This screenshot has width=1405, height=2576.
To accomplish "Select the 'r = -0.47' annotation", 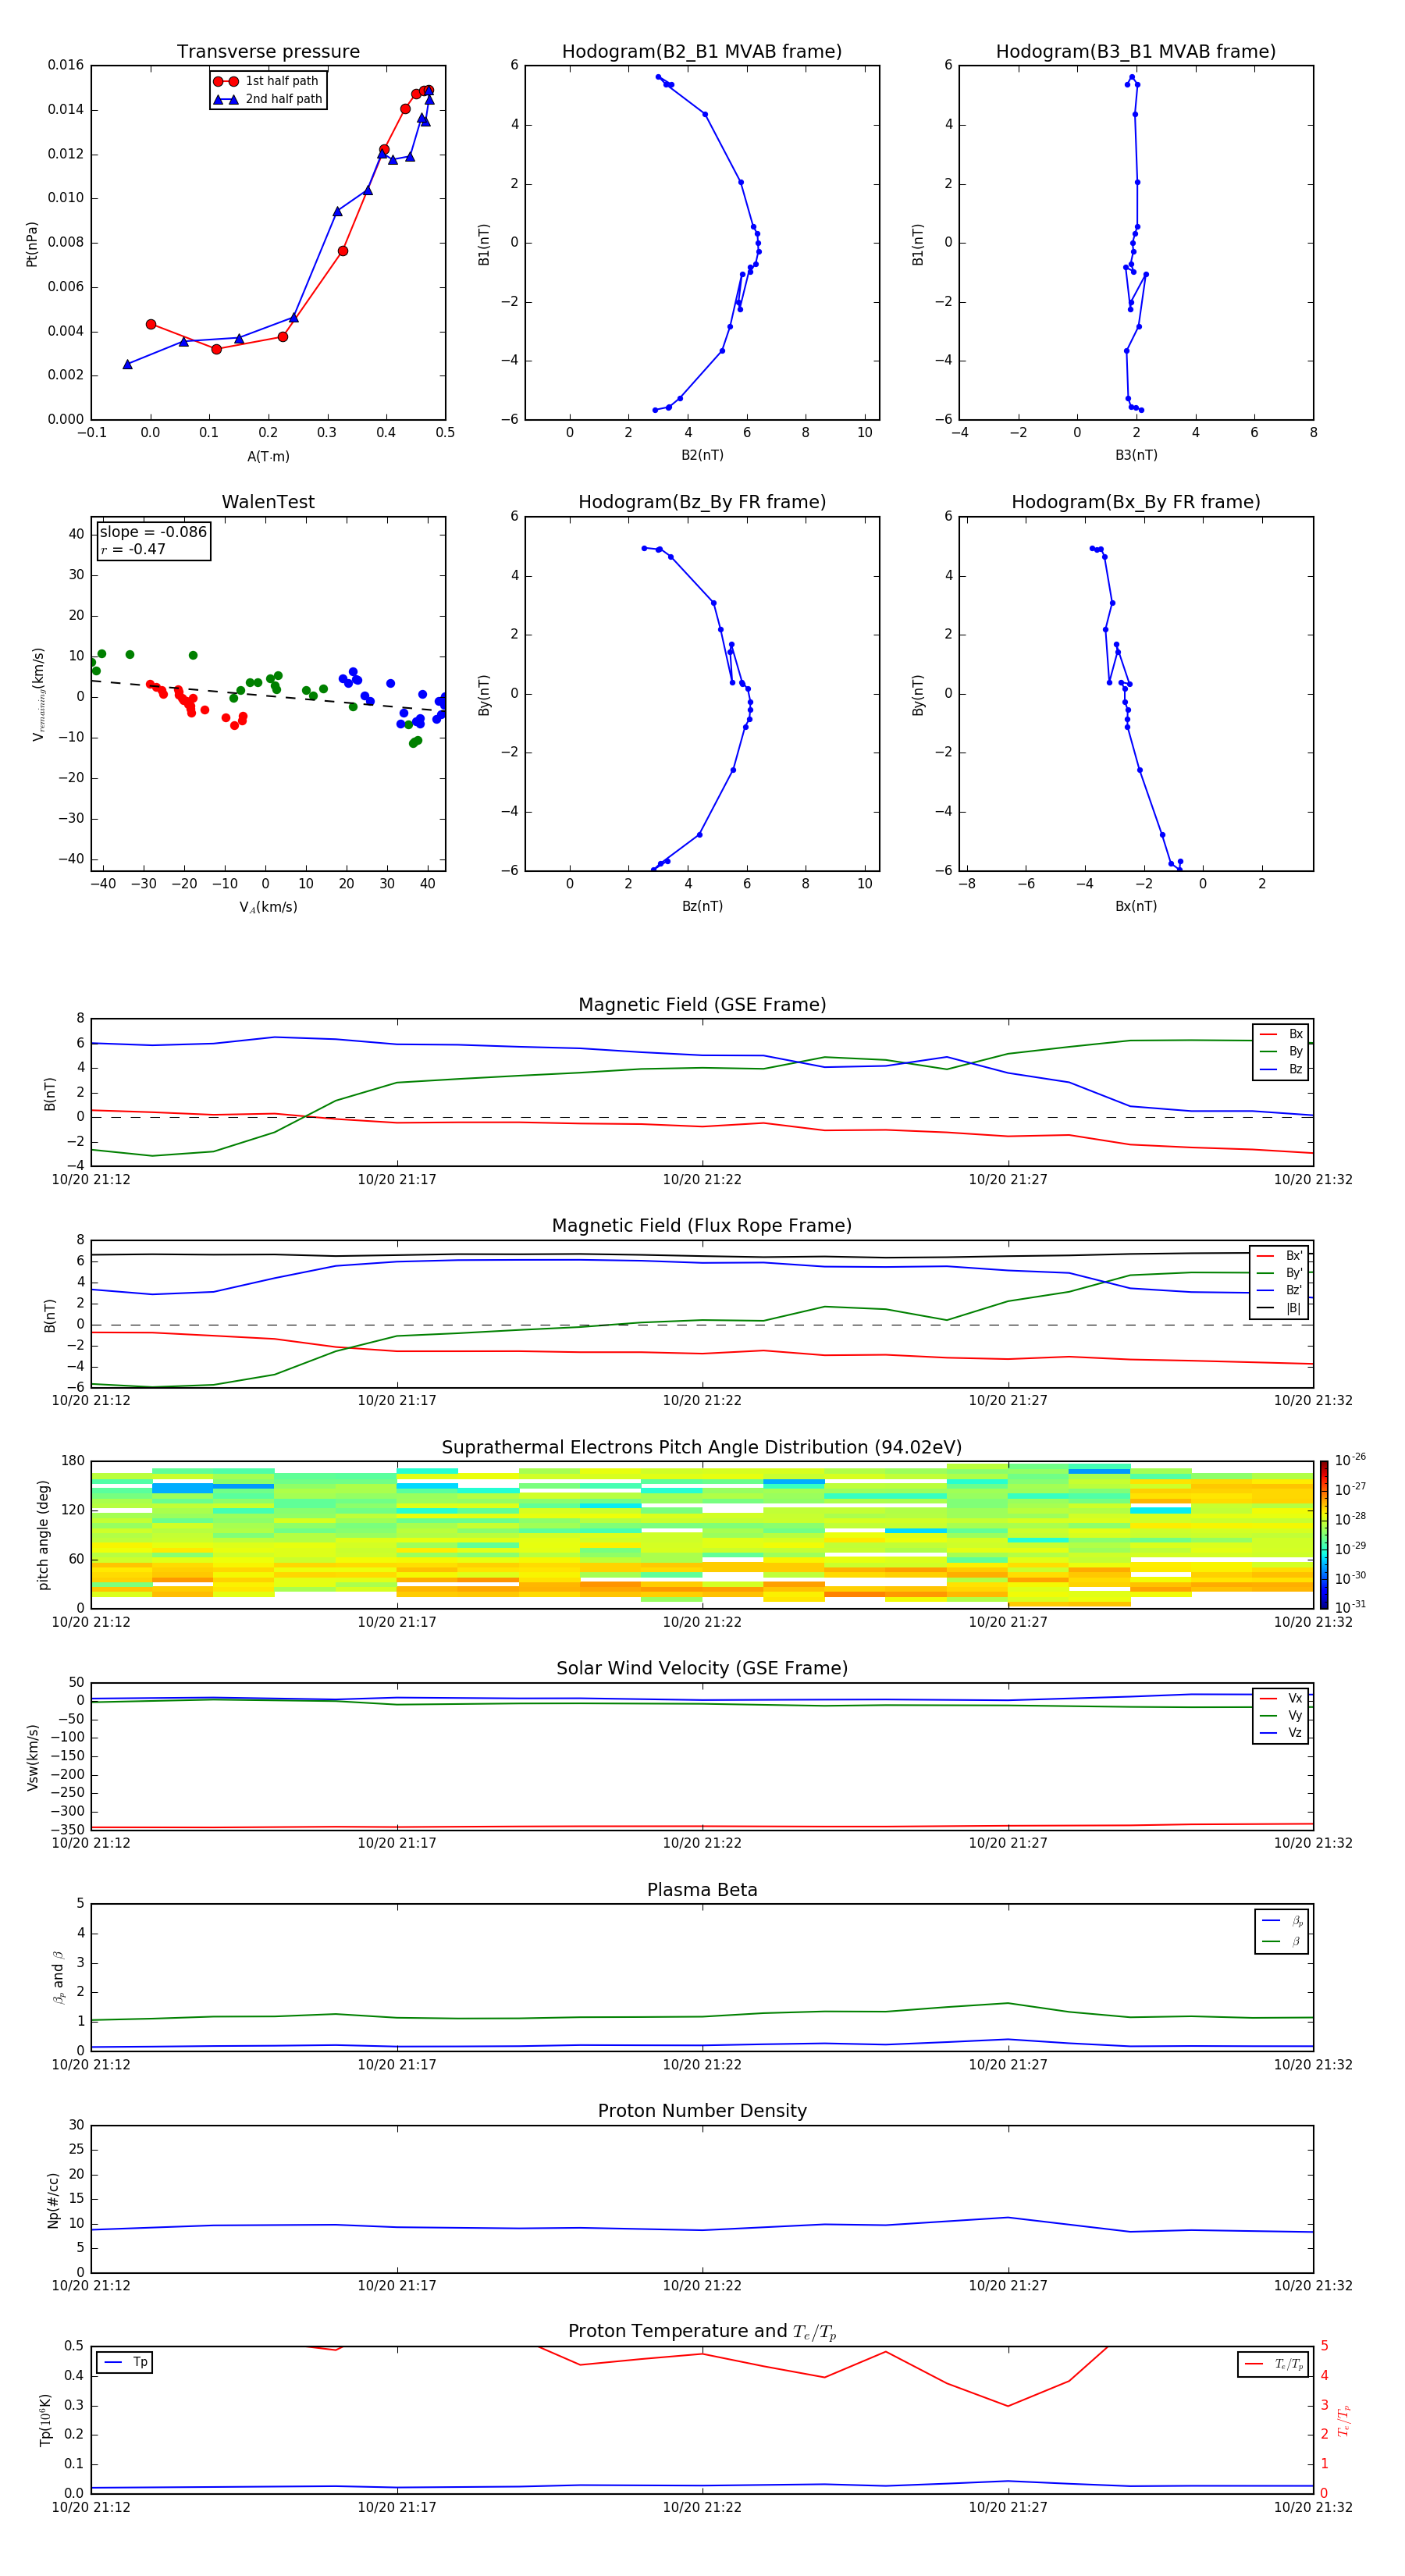I will (133, 549).
